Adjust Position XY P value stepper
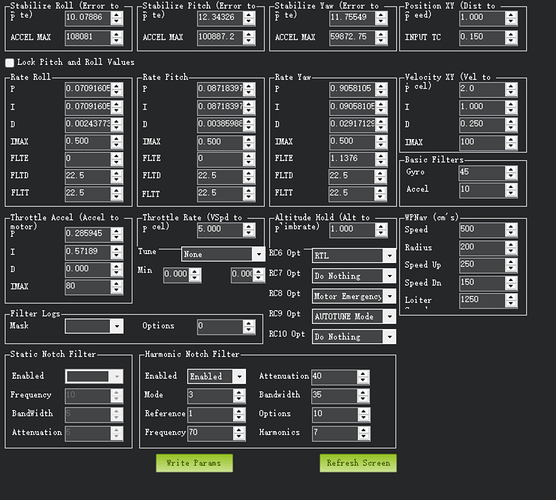 511,18
